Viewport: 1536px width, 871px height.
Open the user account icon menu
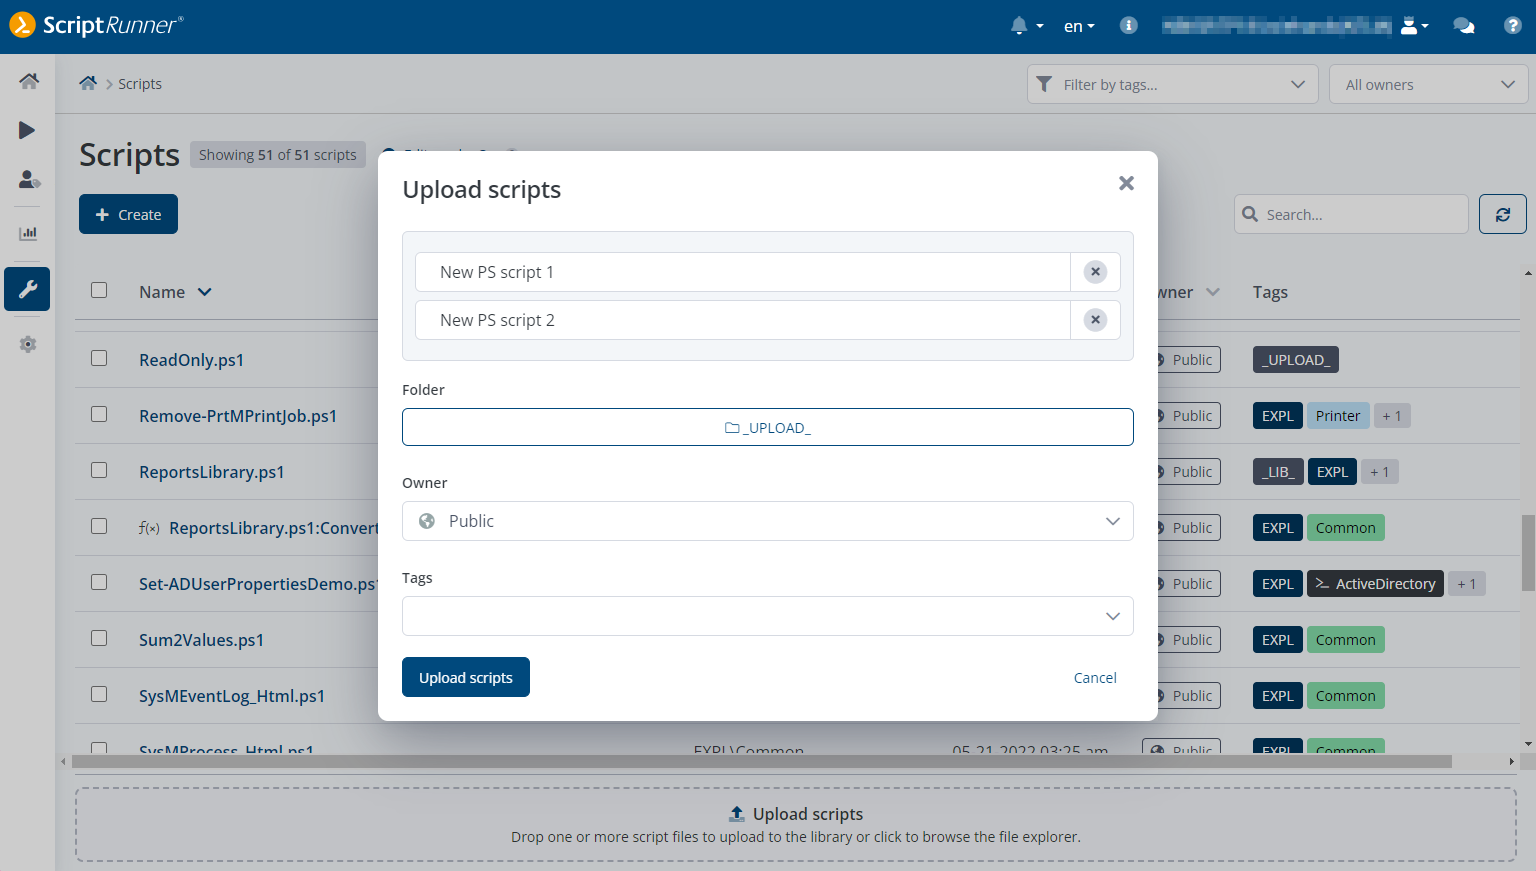pos(1414,26)
